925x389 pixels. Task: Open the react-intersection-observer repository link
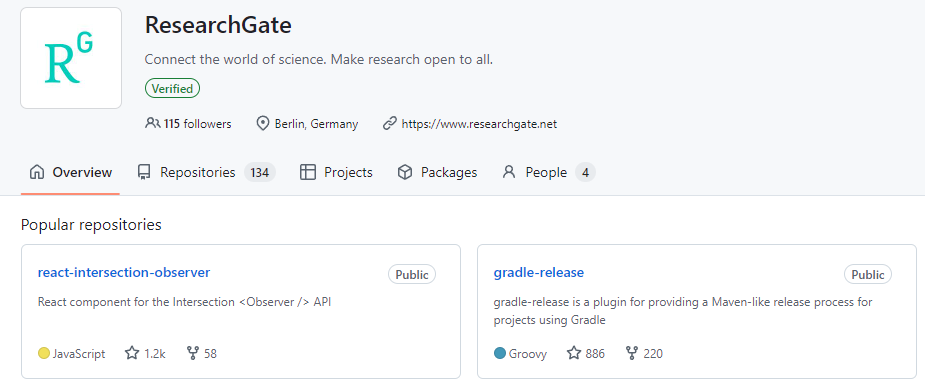pos(124,273)
